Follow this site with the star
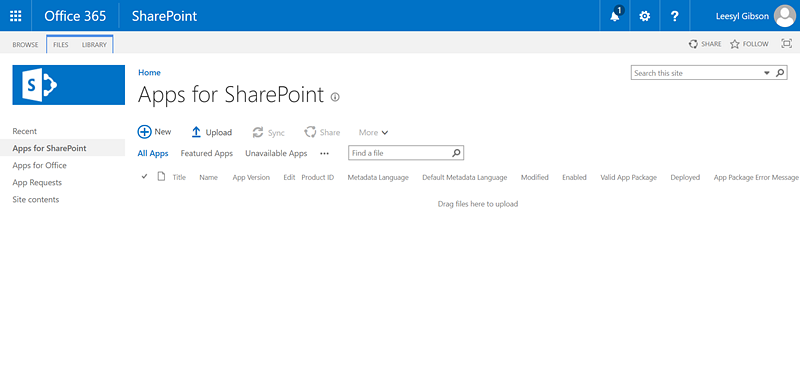Screen dimensions: 800x368 [749, 44]
